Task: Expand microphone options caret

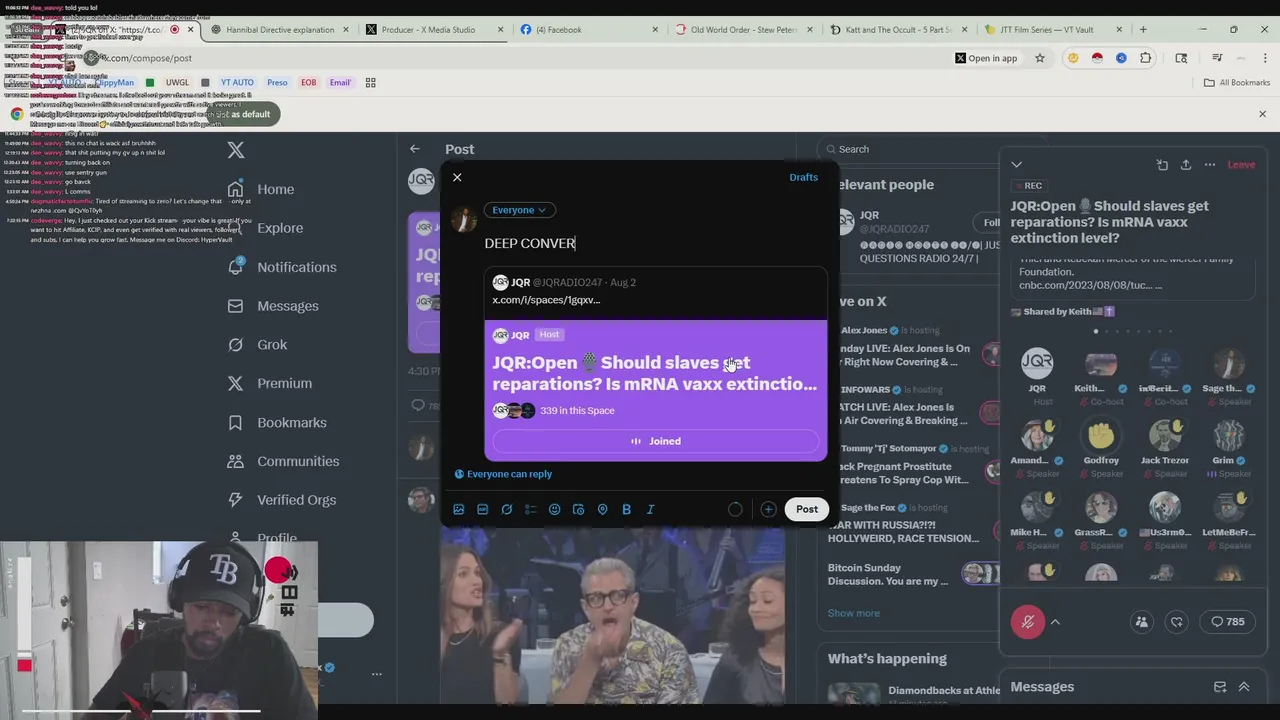Action: (x=1055, y=622)
